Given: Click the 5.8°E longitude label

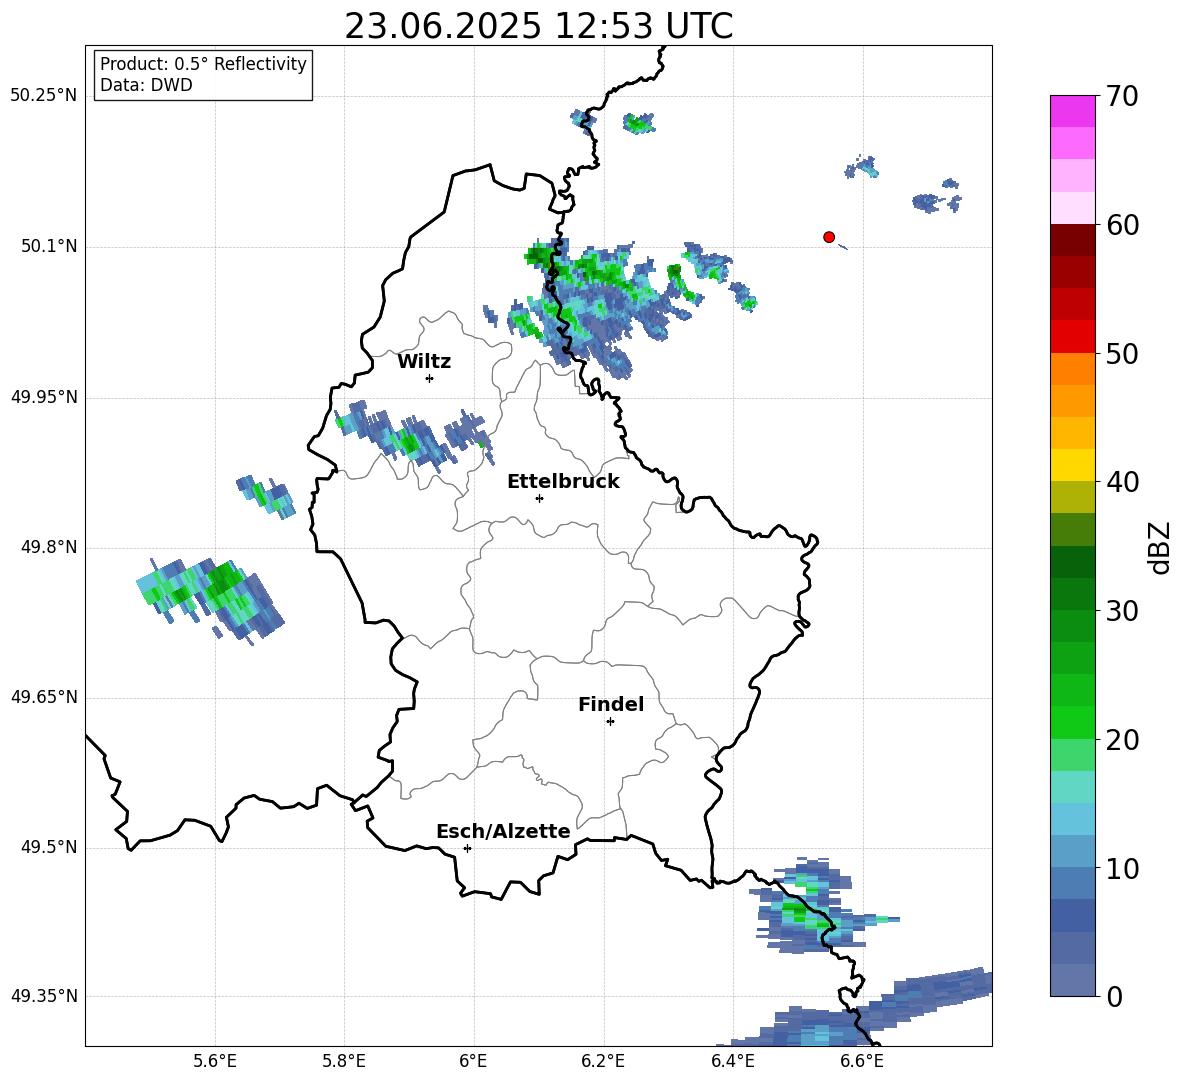Looking at the screenshot, I should coord(344,1061).
